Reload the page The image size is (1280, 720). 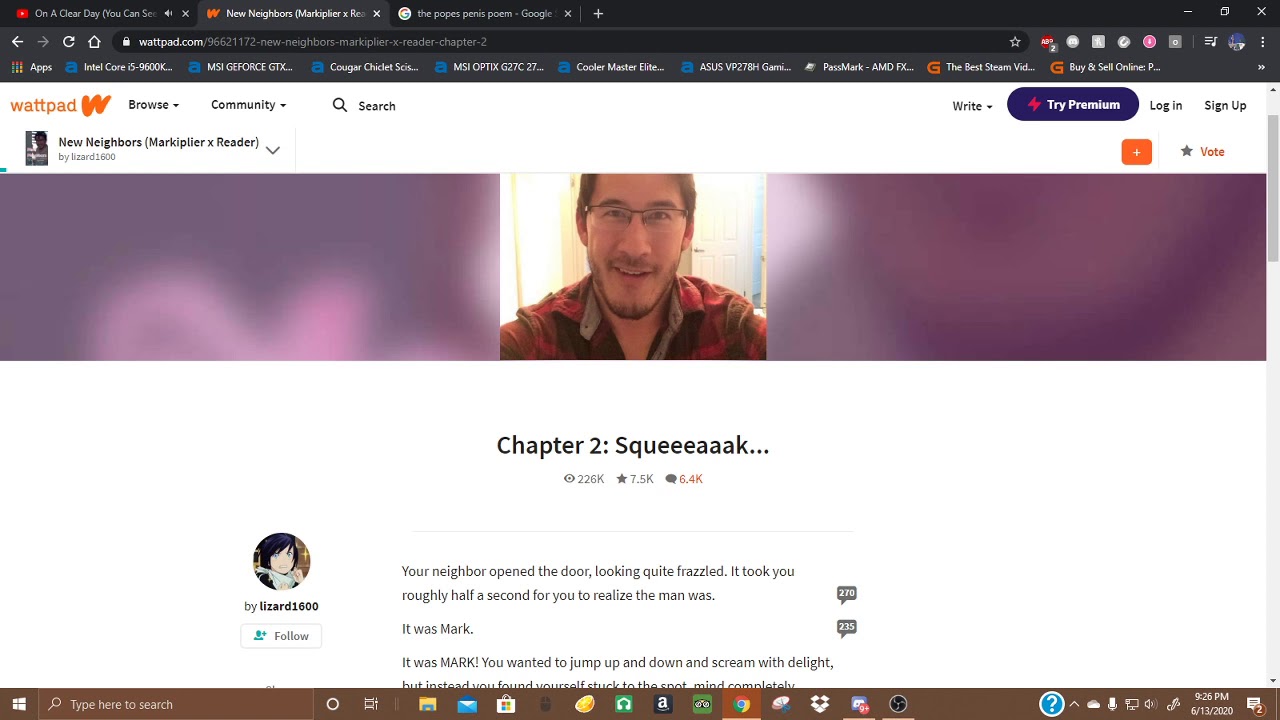pos(69,42)
